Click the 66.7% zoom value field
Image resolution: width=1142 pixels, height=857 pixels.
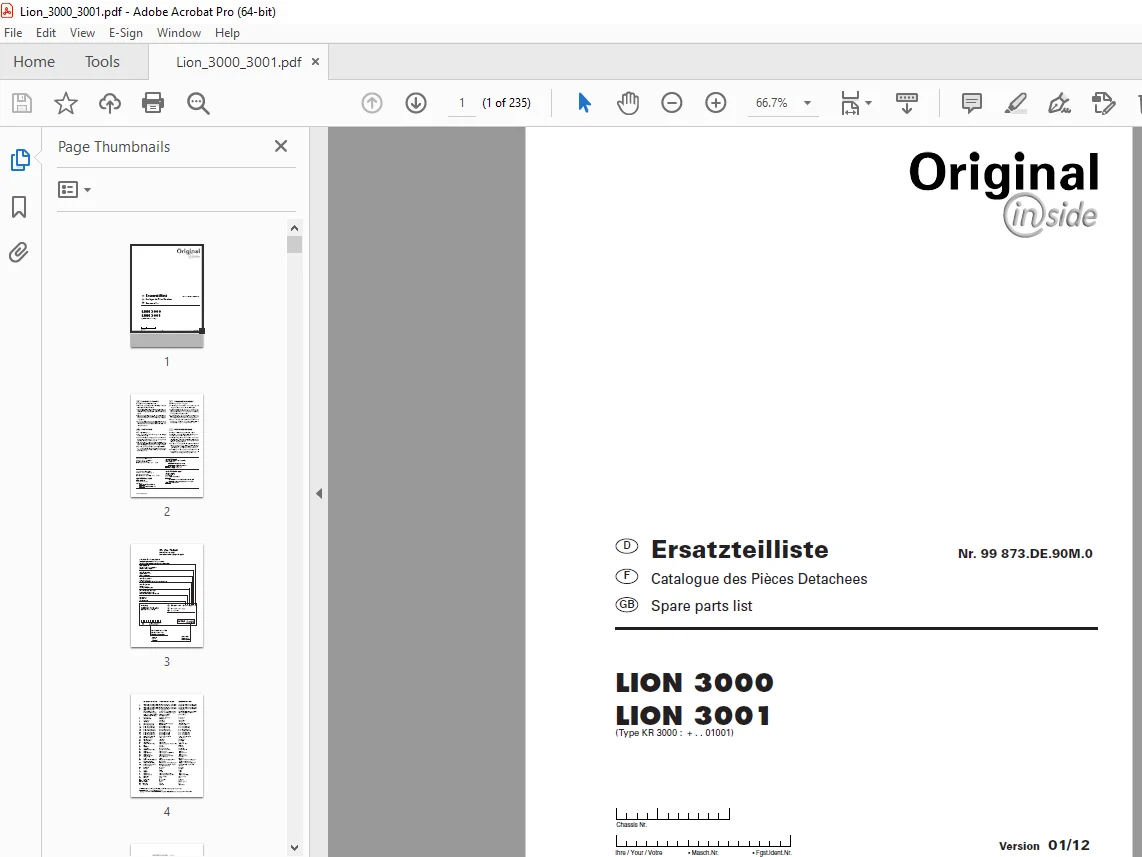coord(772,103)
